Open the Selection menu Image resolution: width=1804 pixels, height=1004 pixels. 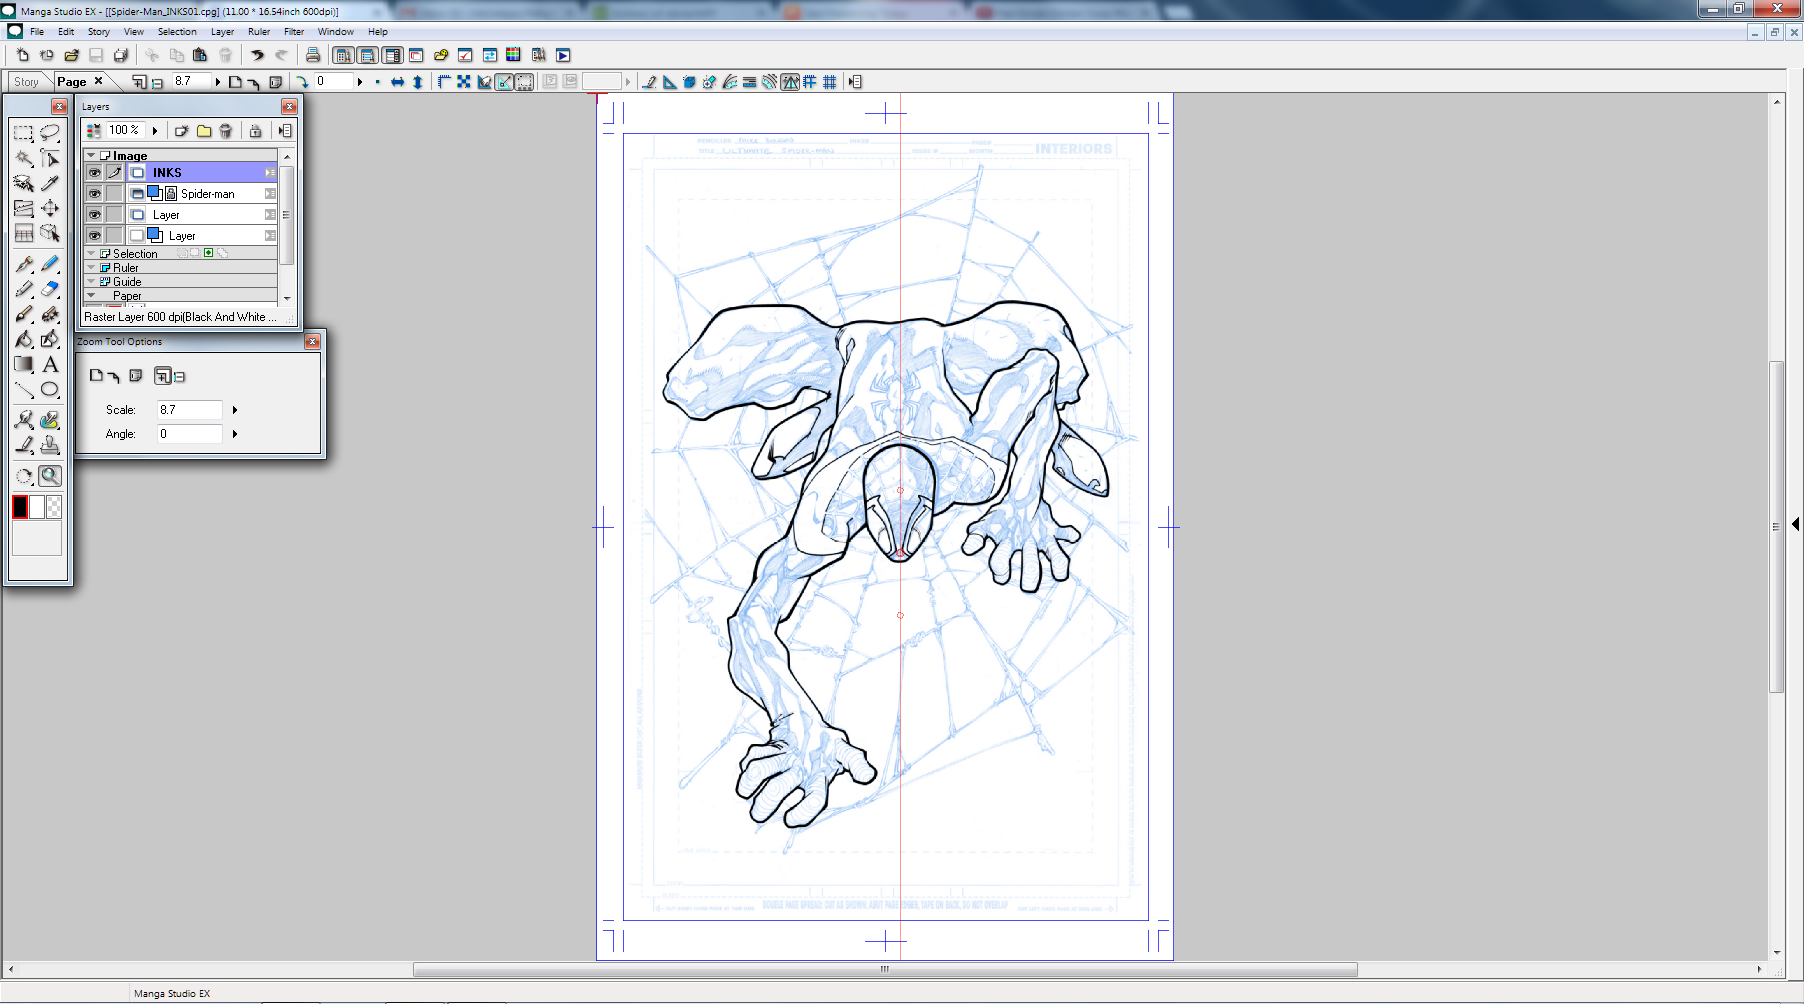click(177, 32)
